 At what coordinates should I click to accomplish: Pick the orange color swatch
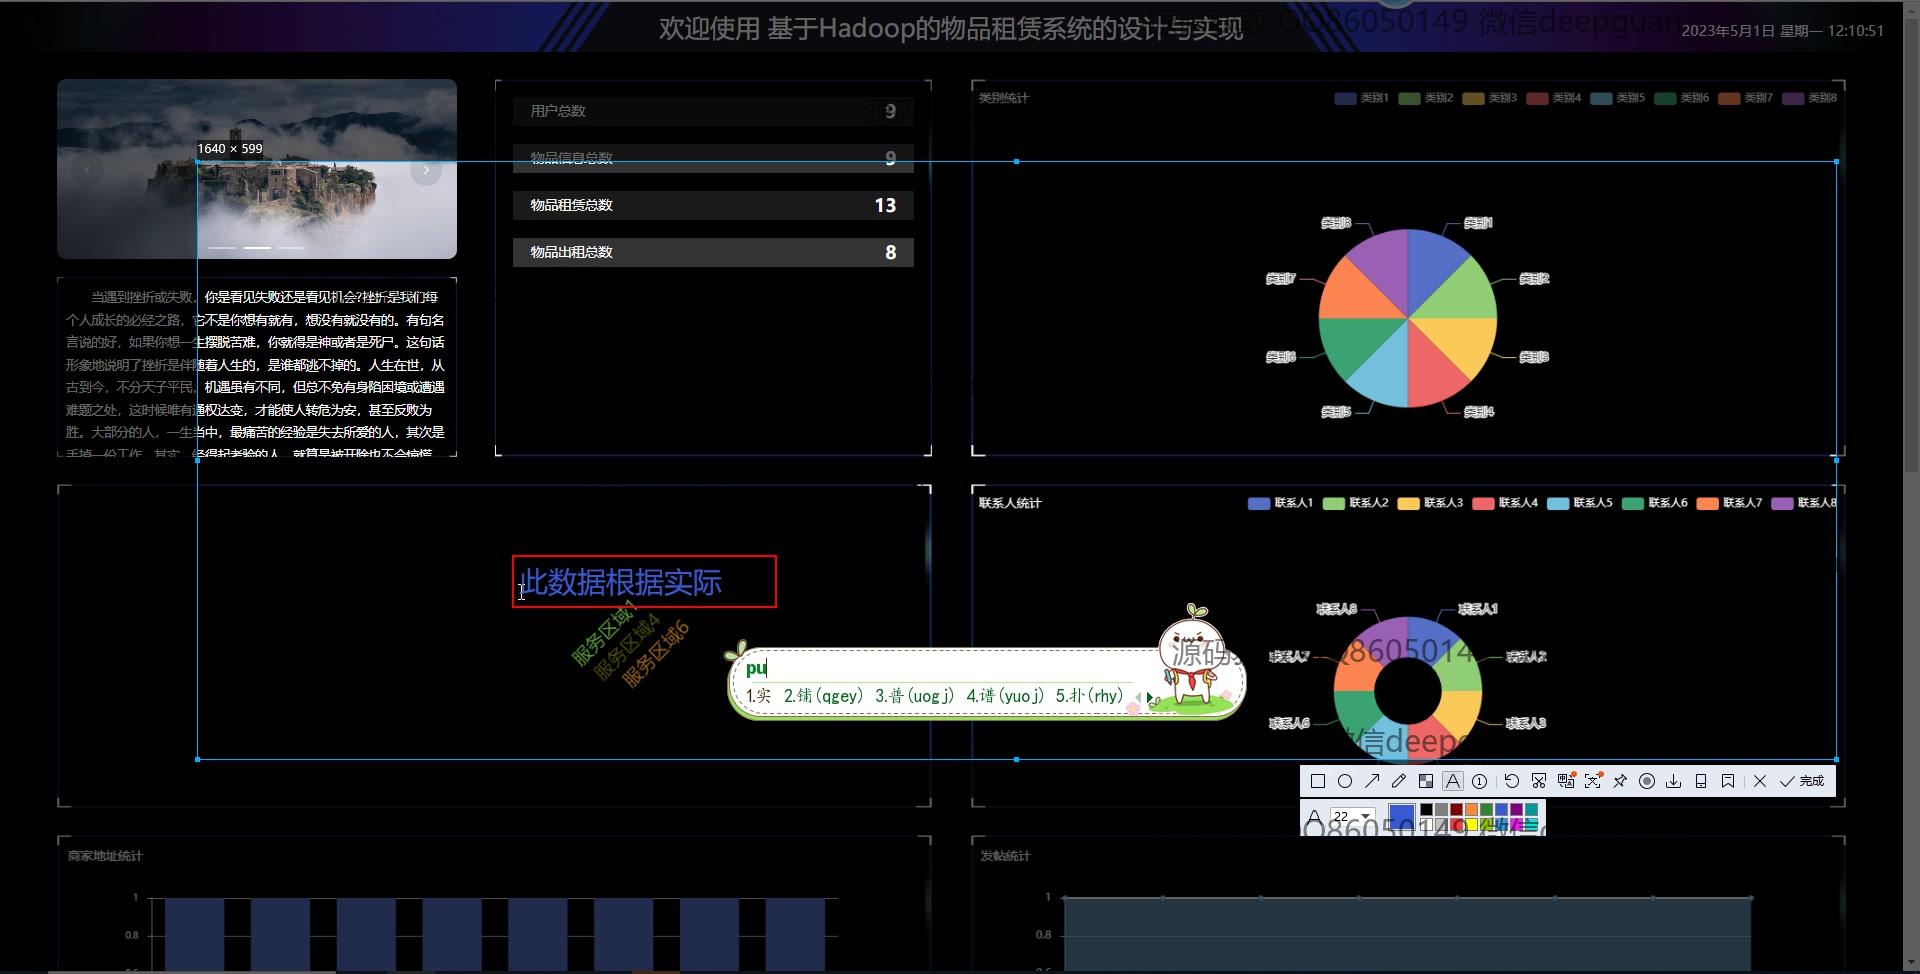[x=1471, y=809]
